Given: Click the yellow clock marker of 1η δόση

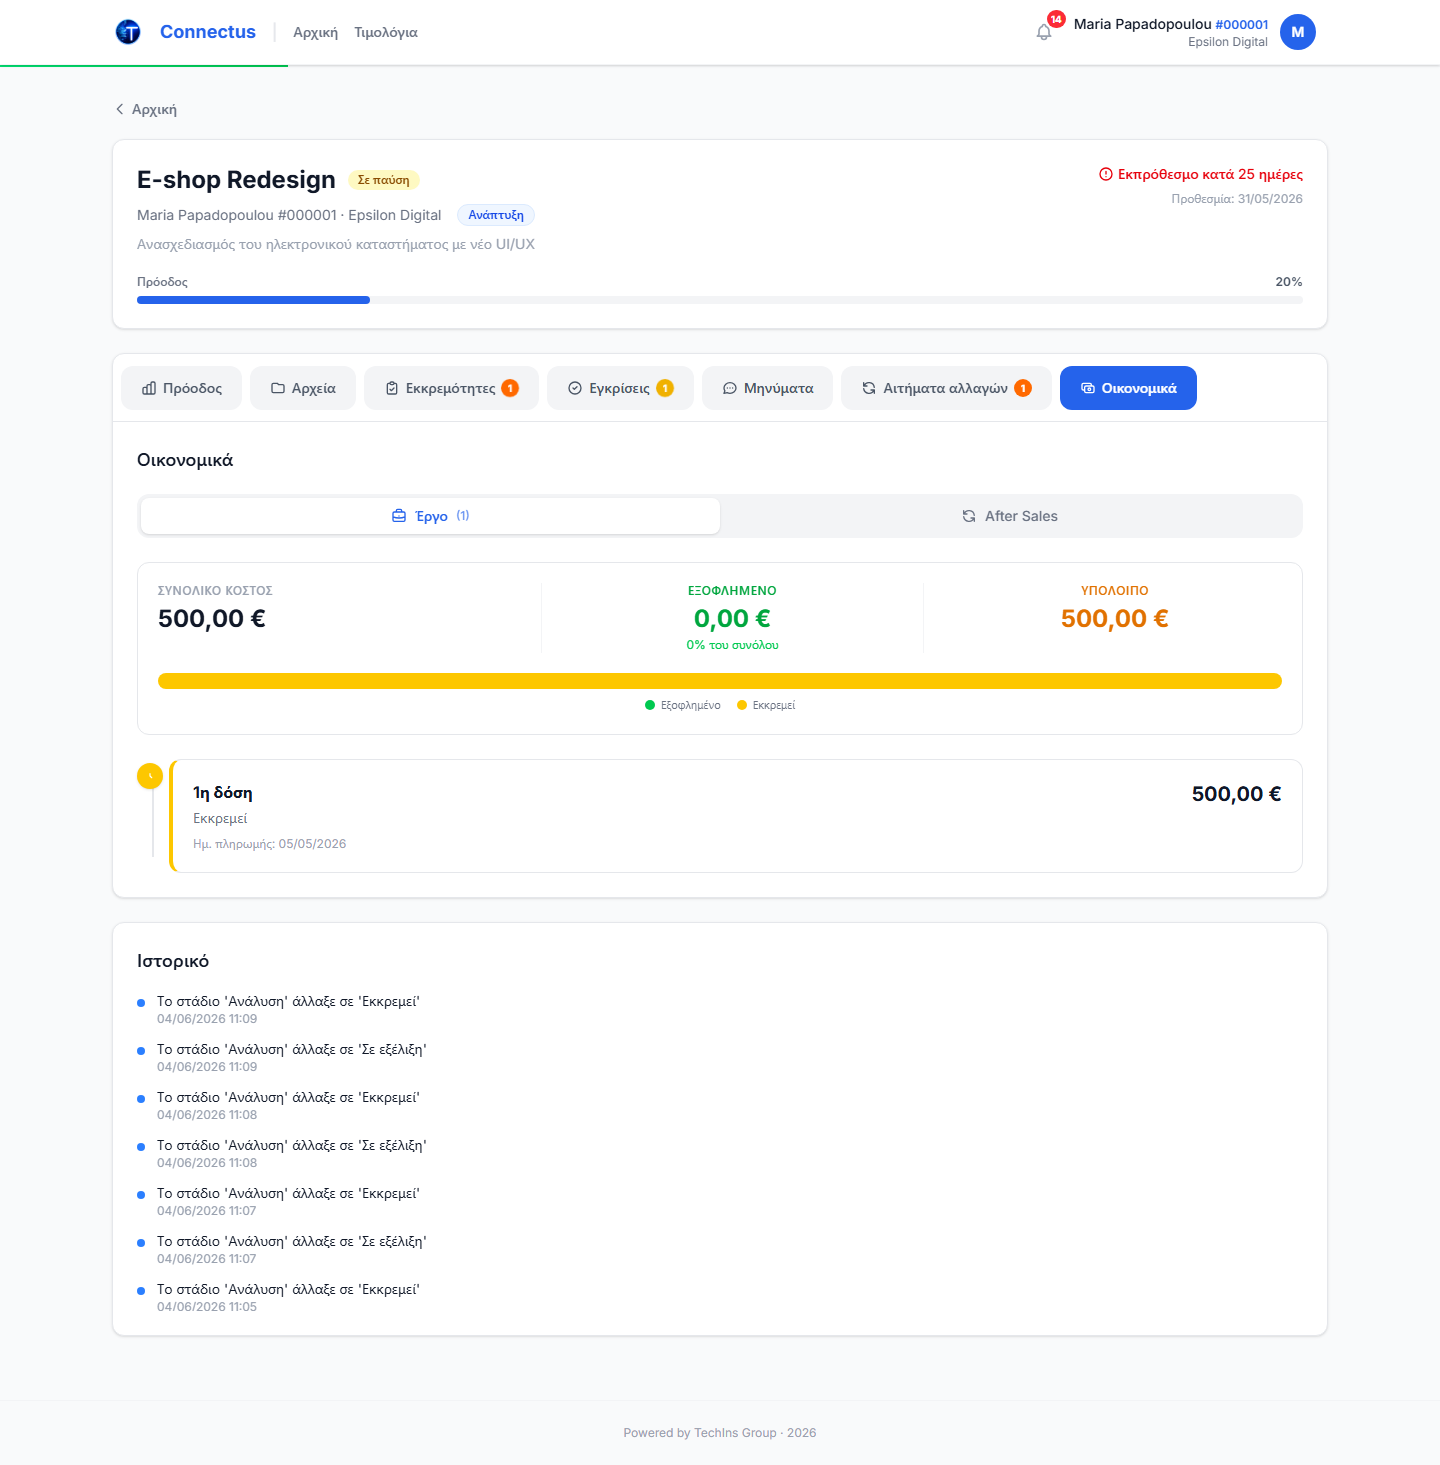Looking at the screenshot, I should pos(150,776).
